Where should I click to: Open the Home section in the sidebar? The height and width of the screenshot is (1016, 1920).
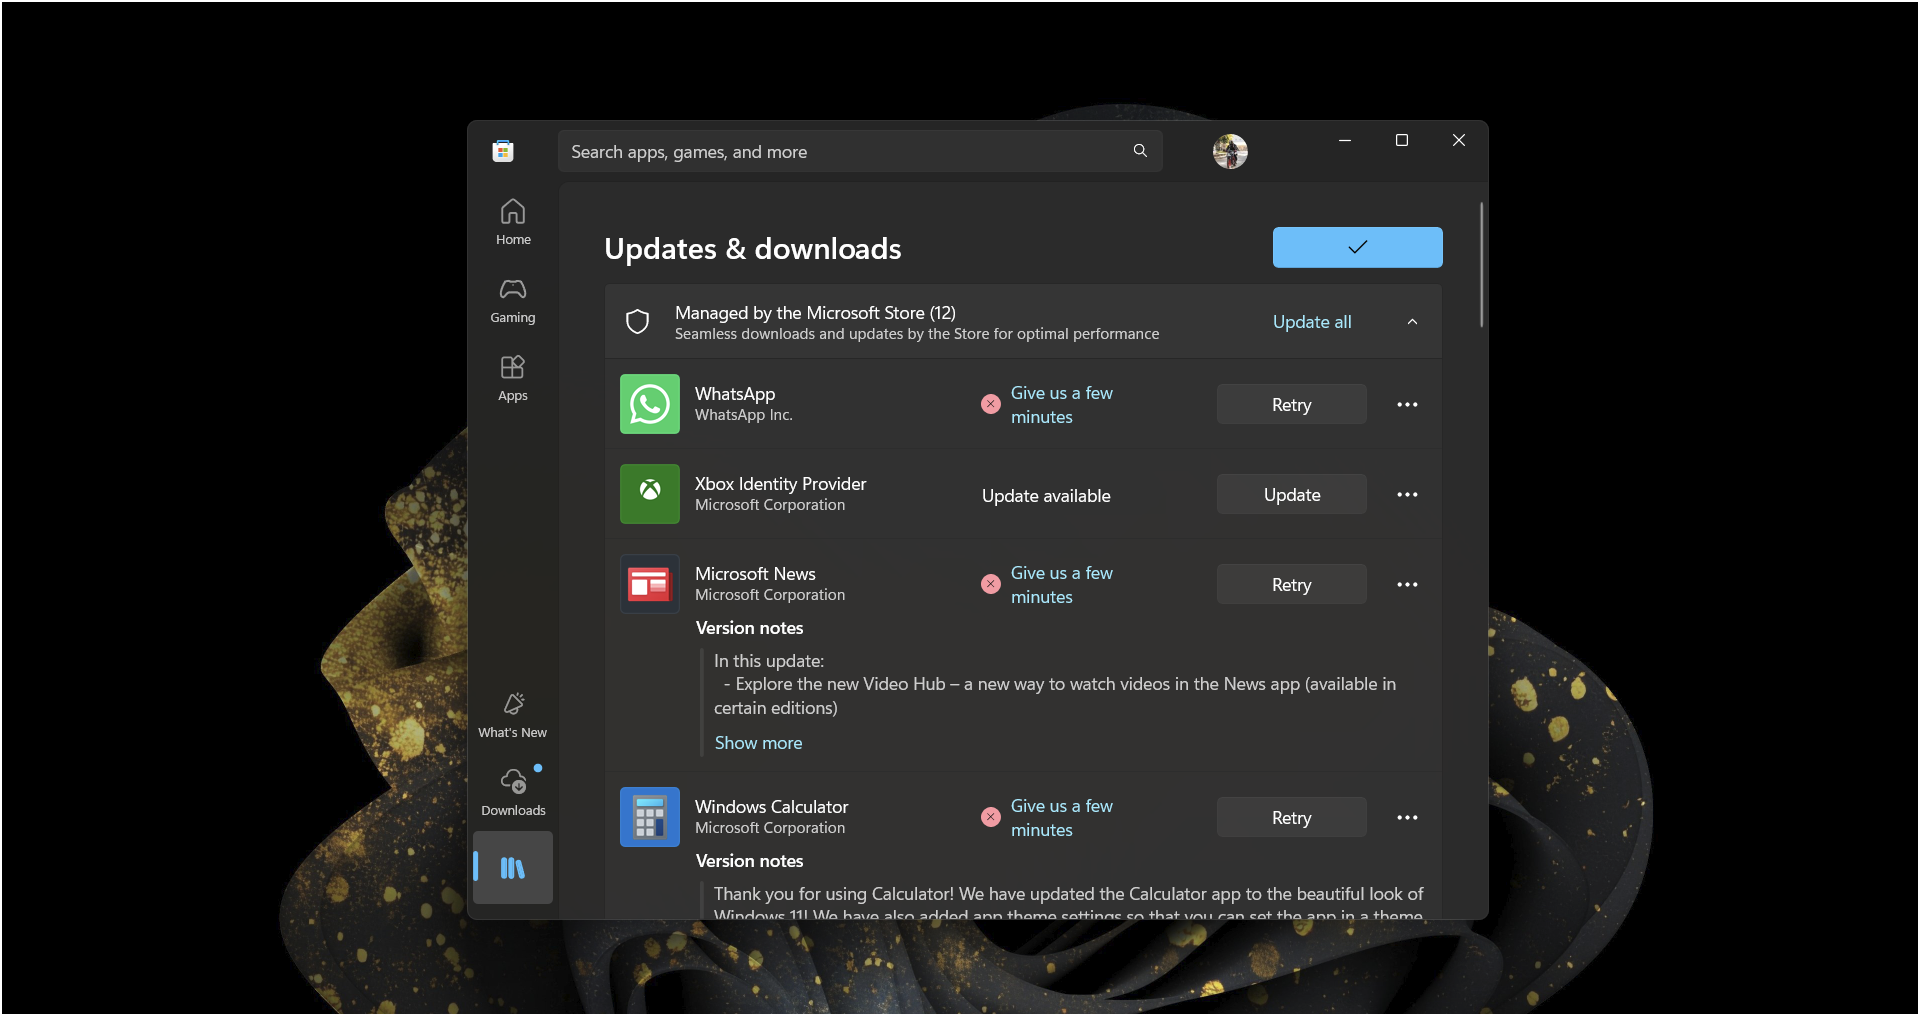[x=513, y=222]
